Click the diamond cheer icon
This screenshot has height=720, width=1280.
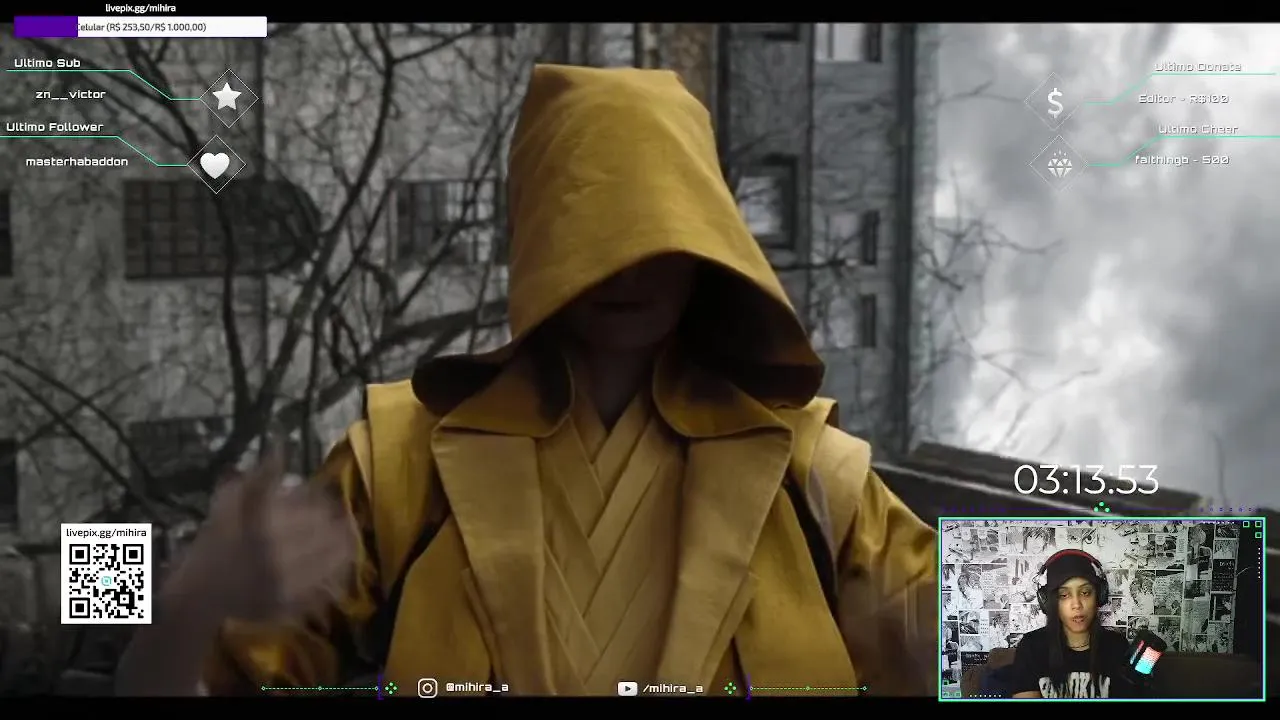coord(1059,166)
